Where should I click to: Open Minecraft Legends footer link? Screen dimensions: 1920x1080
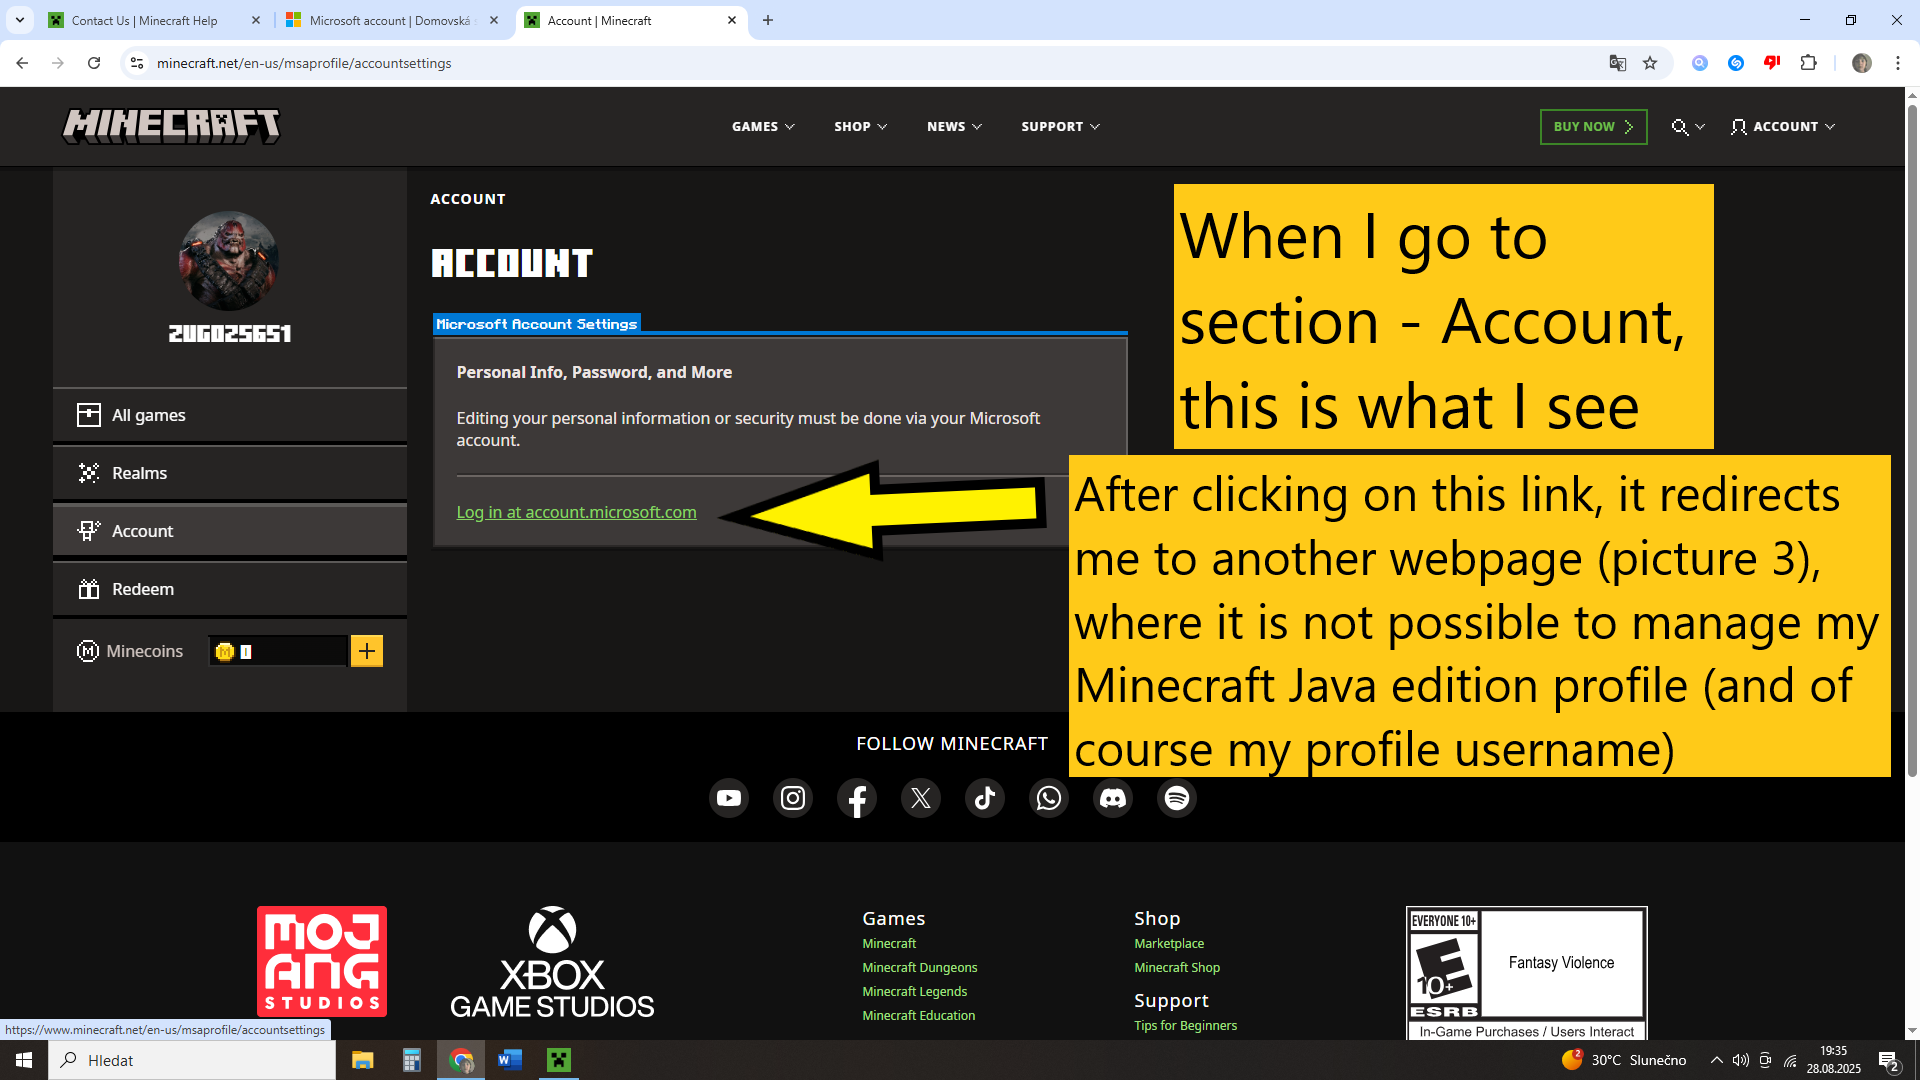click(x=914, y=991)
